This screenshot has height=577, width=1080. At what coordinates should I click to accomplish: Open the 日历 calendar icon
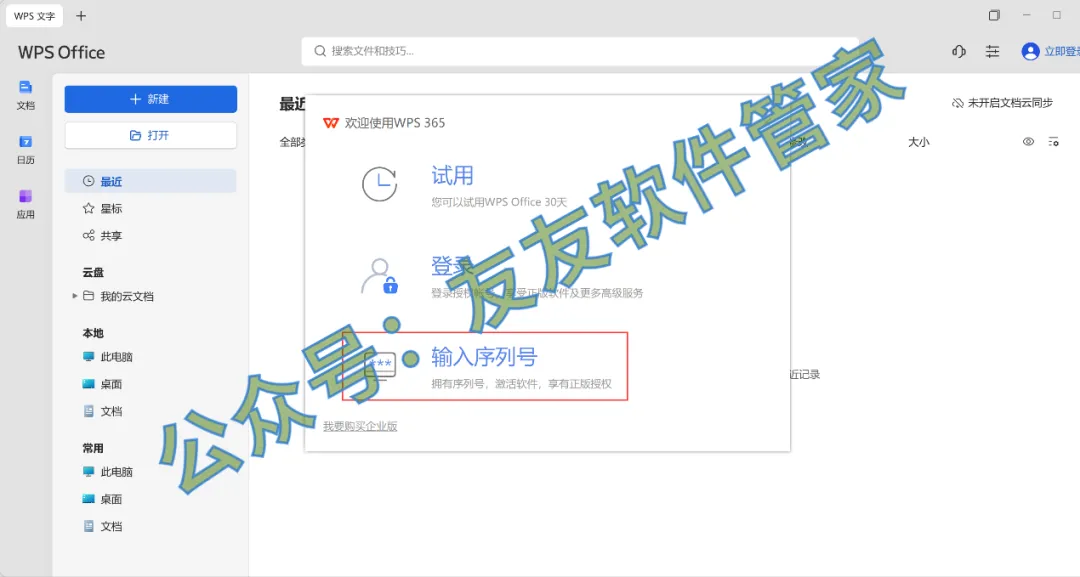point(25,149)
